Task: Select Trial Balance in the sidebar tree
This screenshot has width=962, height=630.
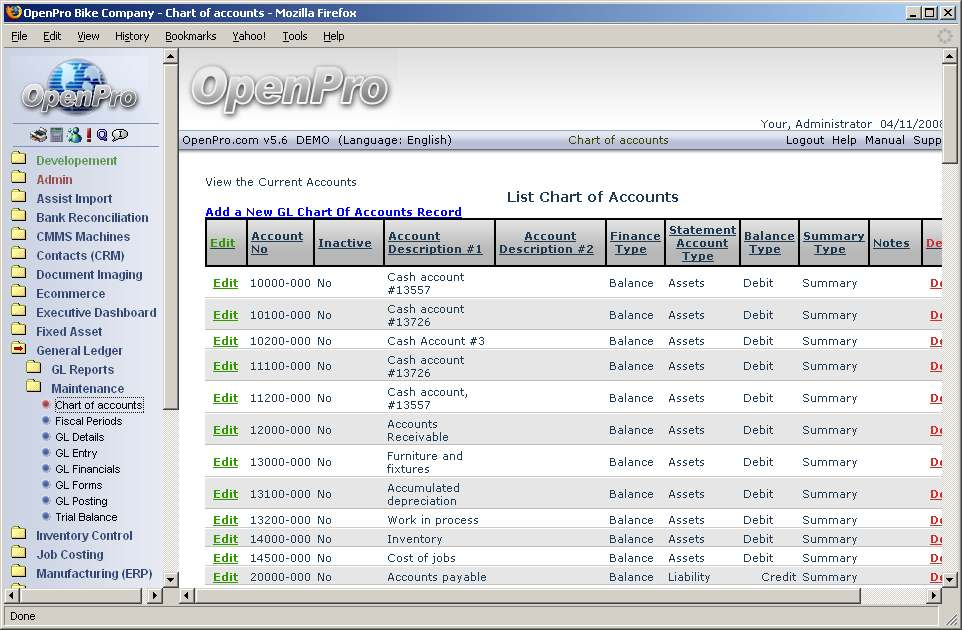Action: tap(86, 517)
